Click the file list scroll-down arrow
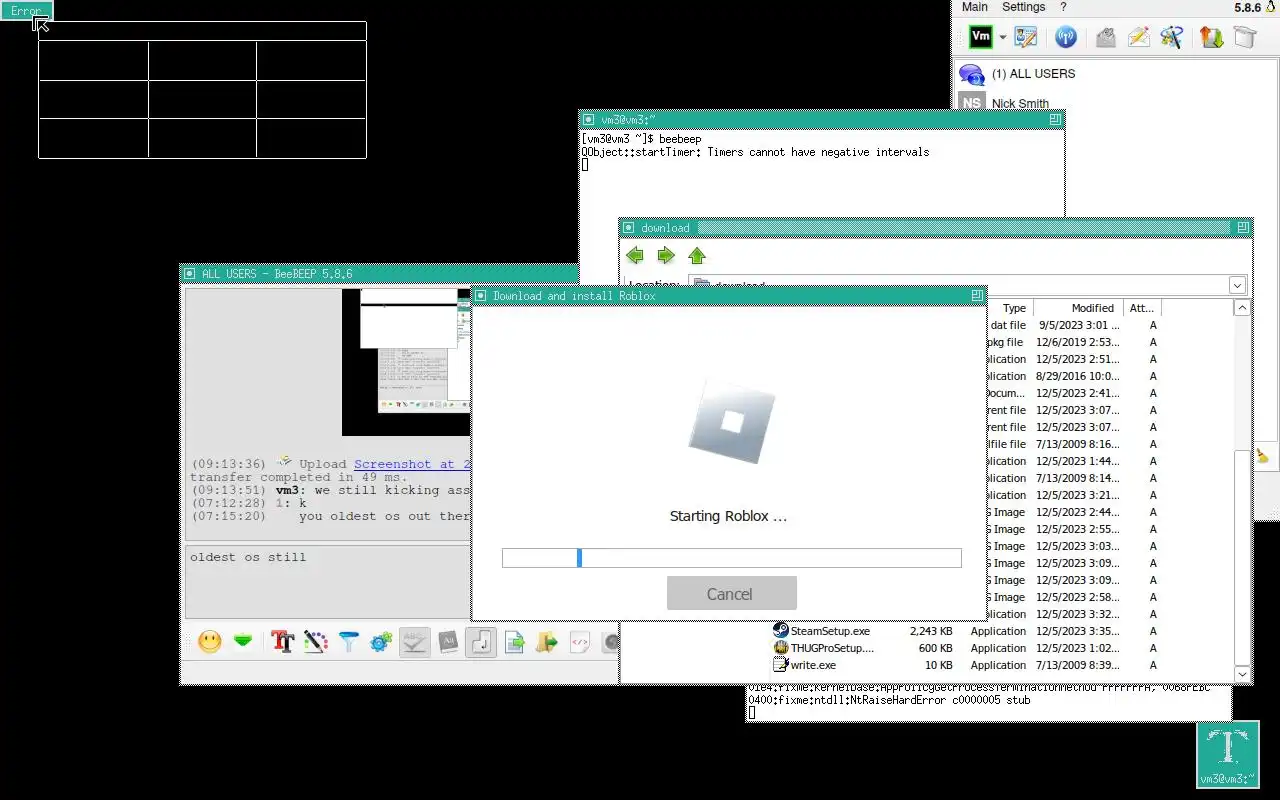Screen dimensions: 1280x800 [1242, 674]
